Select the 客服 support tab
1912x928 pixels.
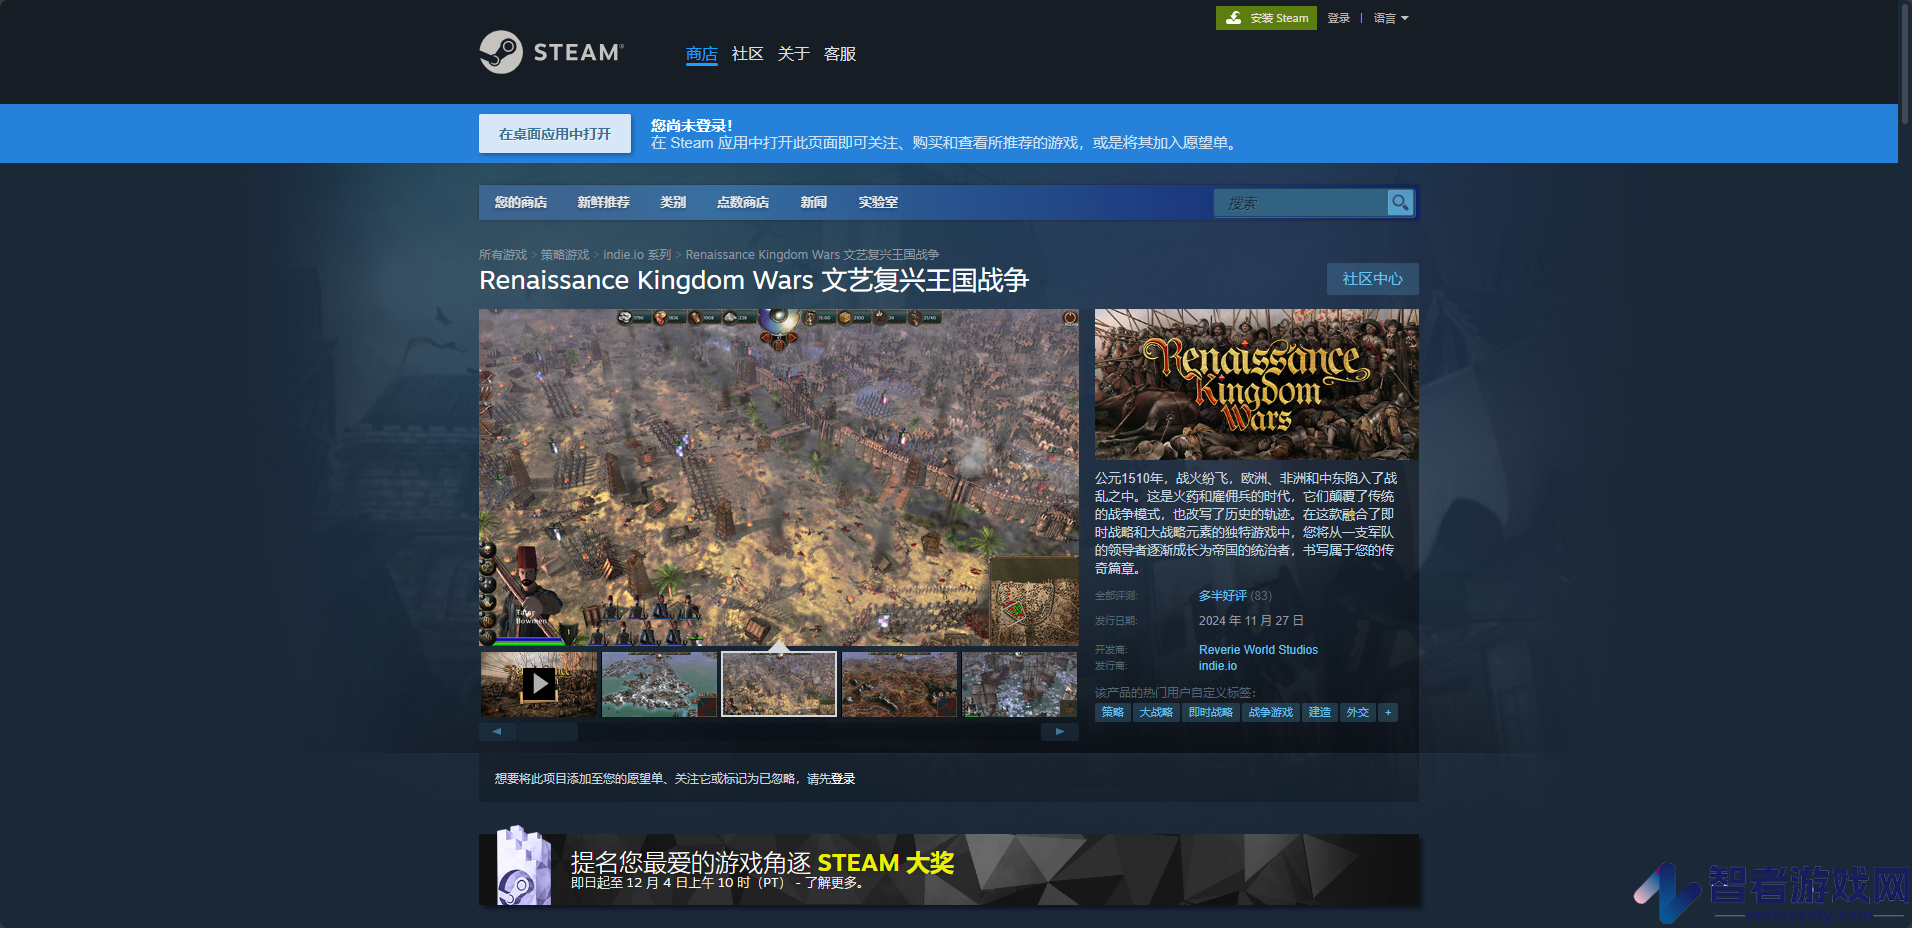(840, 54)
